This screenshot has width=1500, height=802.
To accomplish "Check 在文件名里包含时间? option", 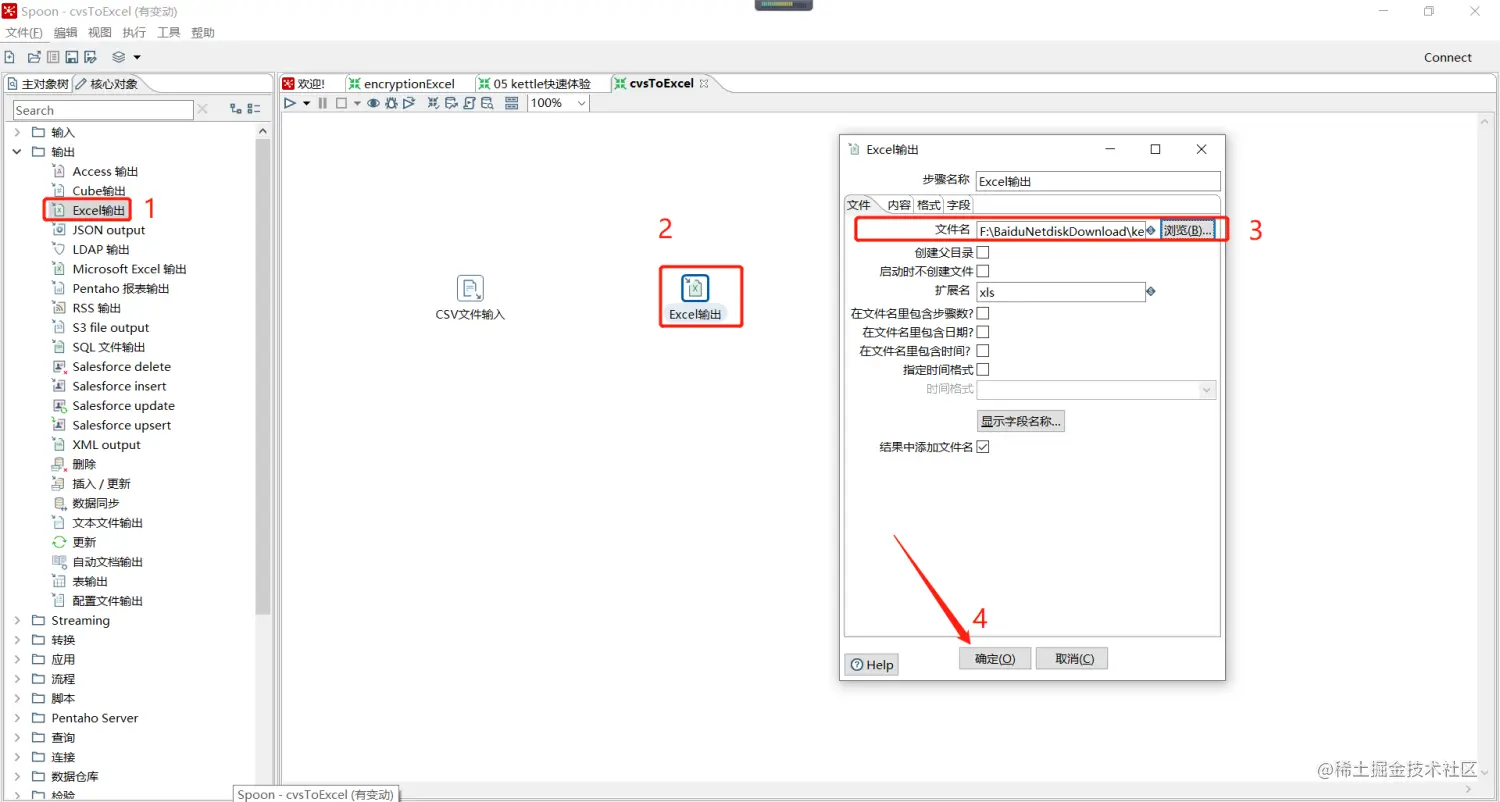I will [983, 351].
